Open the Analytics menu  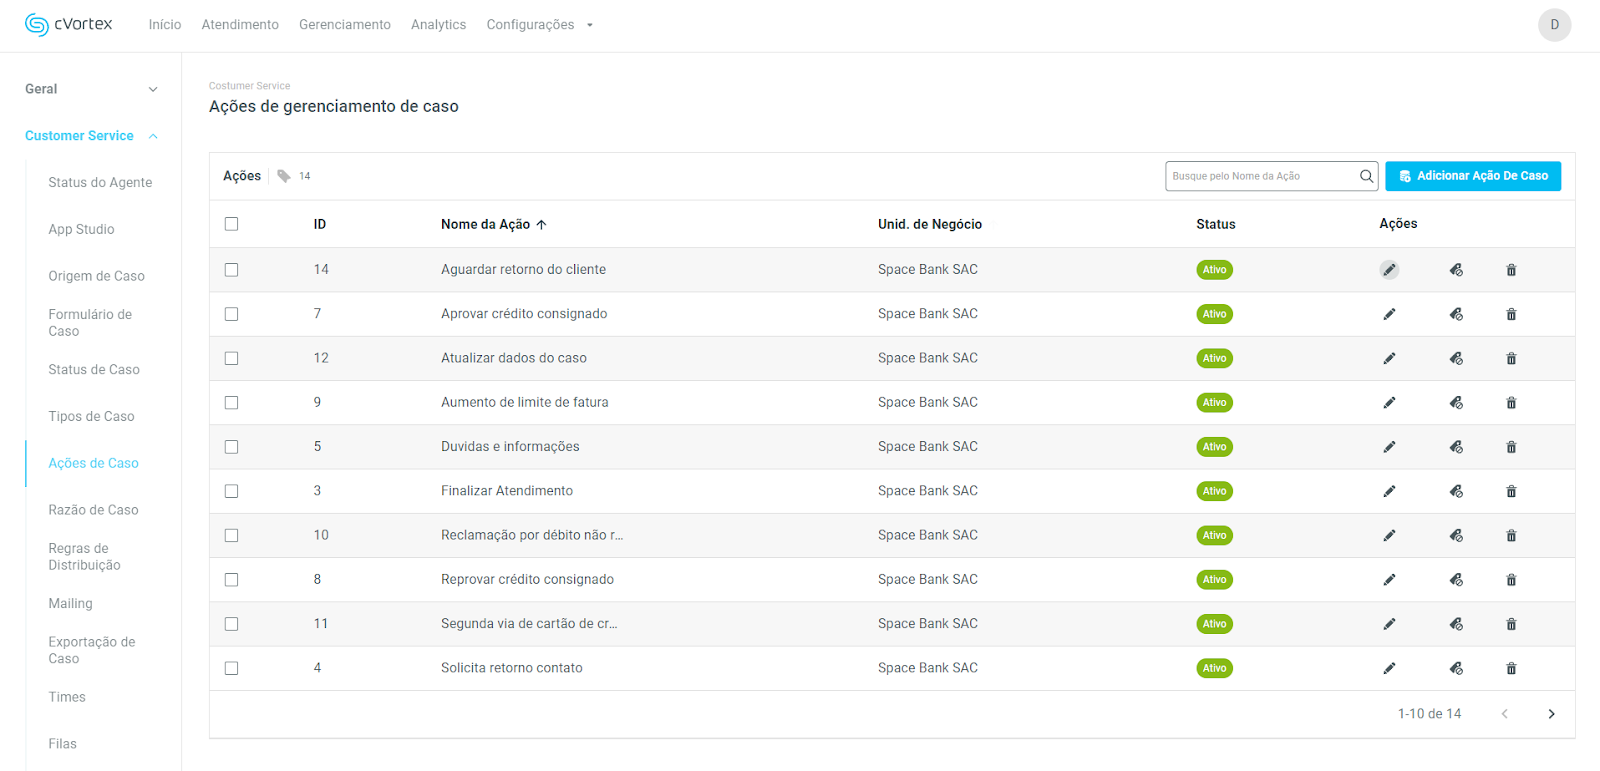pos(438,25)
